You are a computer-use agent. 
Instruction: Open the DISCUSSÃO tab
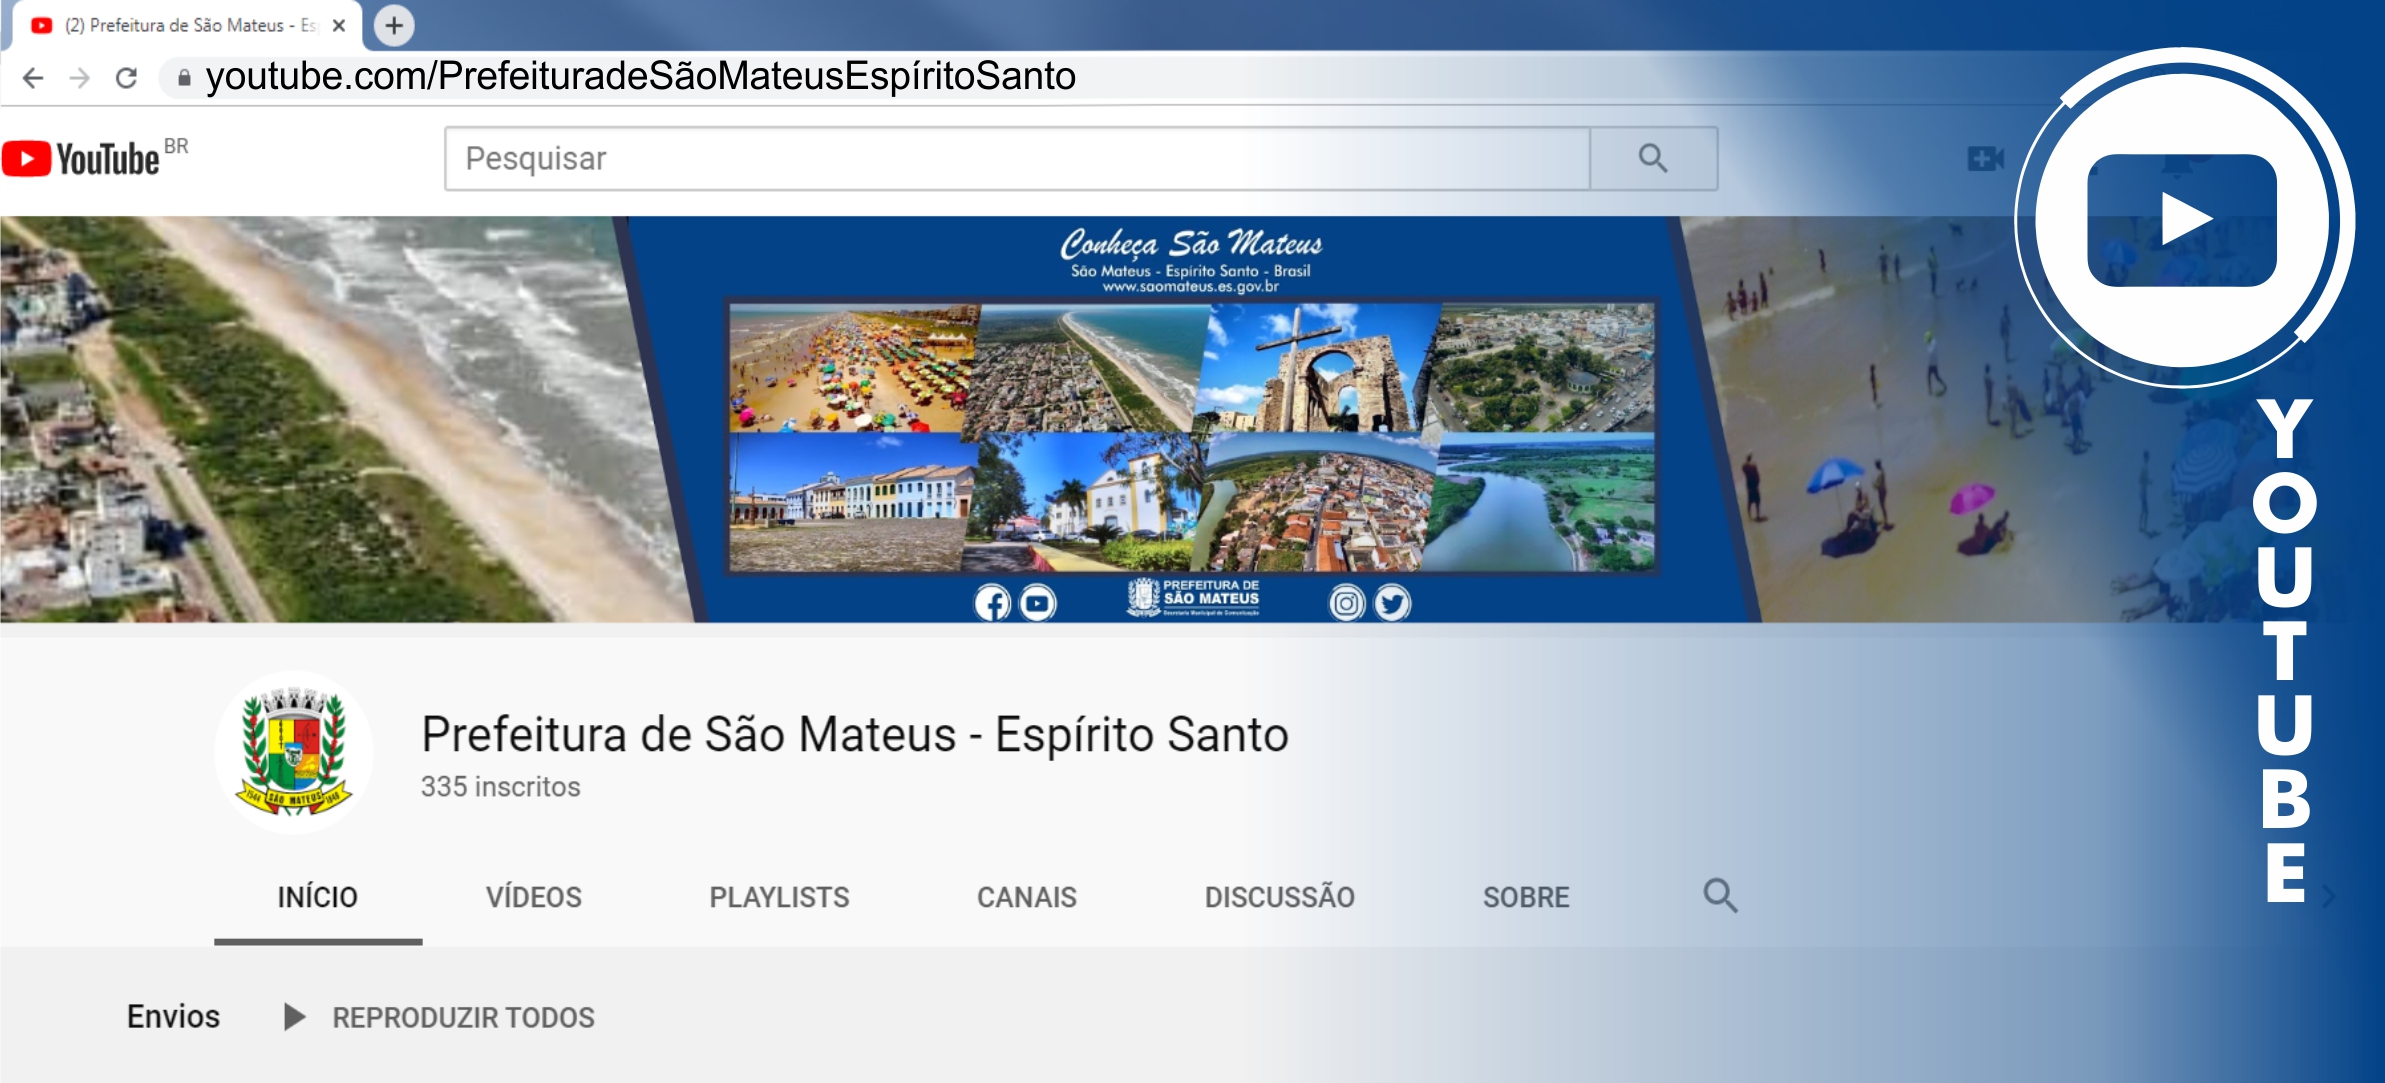(1279, 897)
